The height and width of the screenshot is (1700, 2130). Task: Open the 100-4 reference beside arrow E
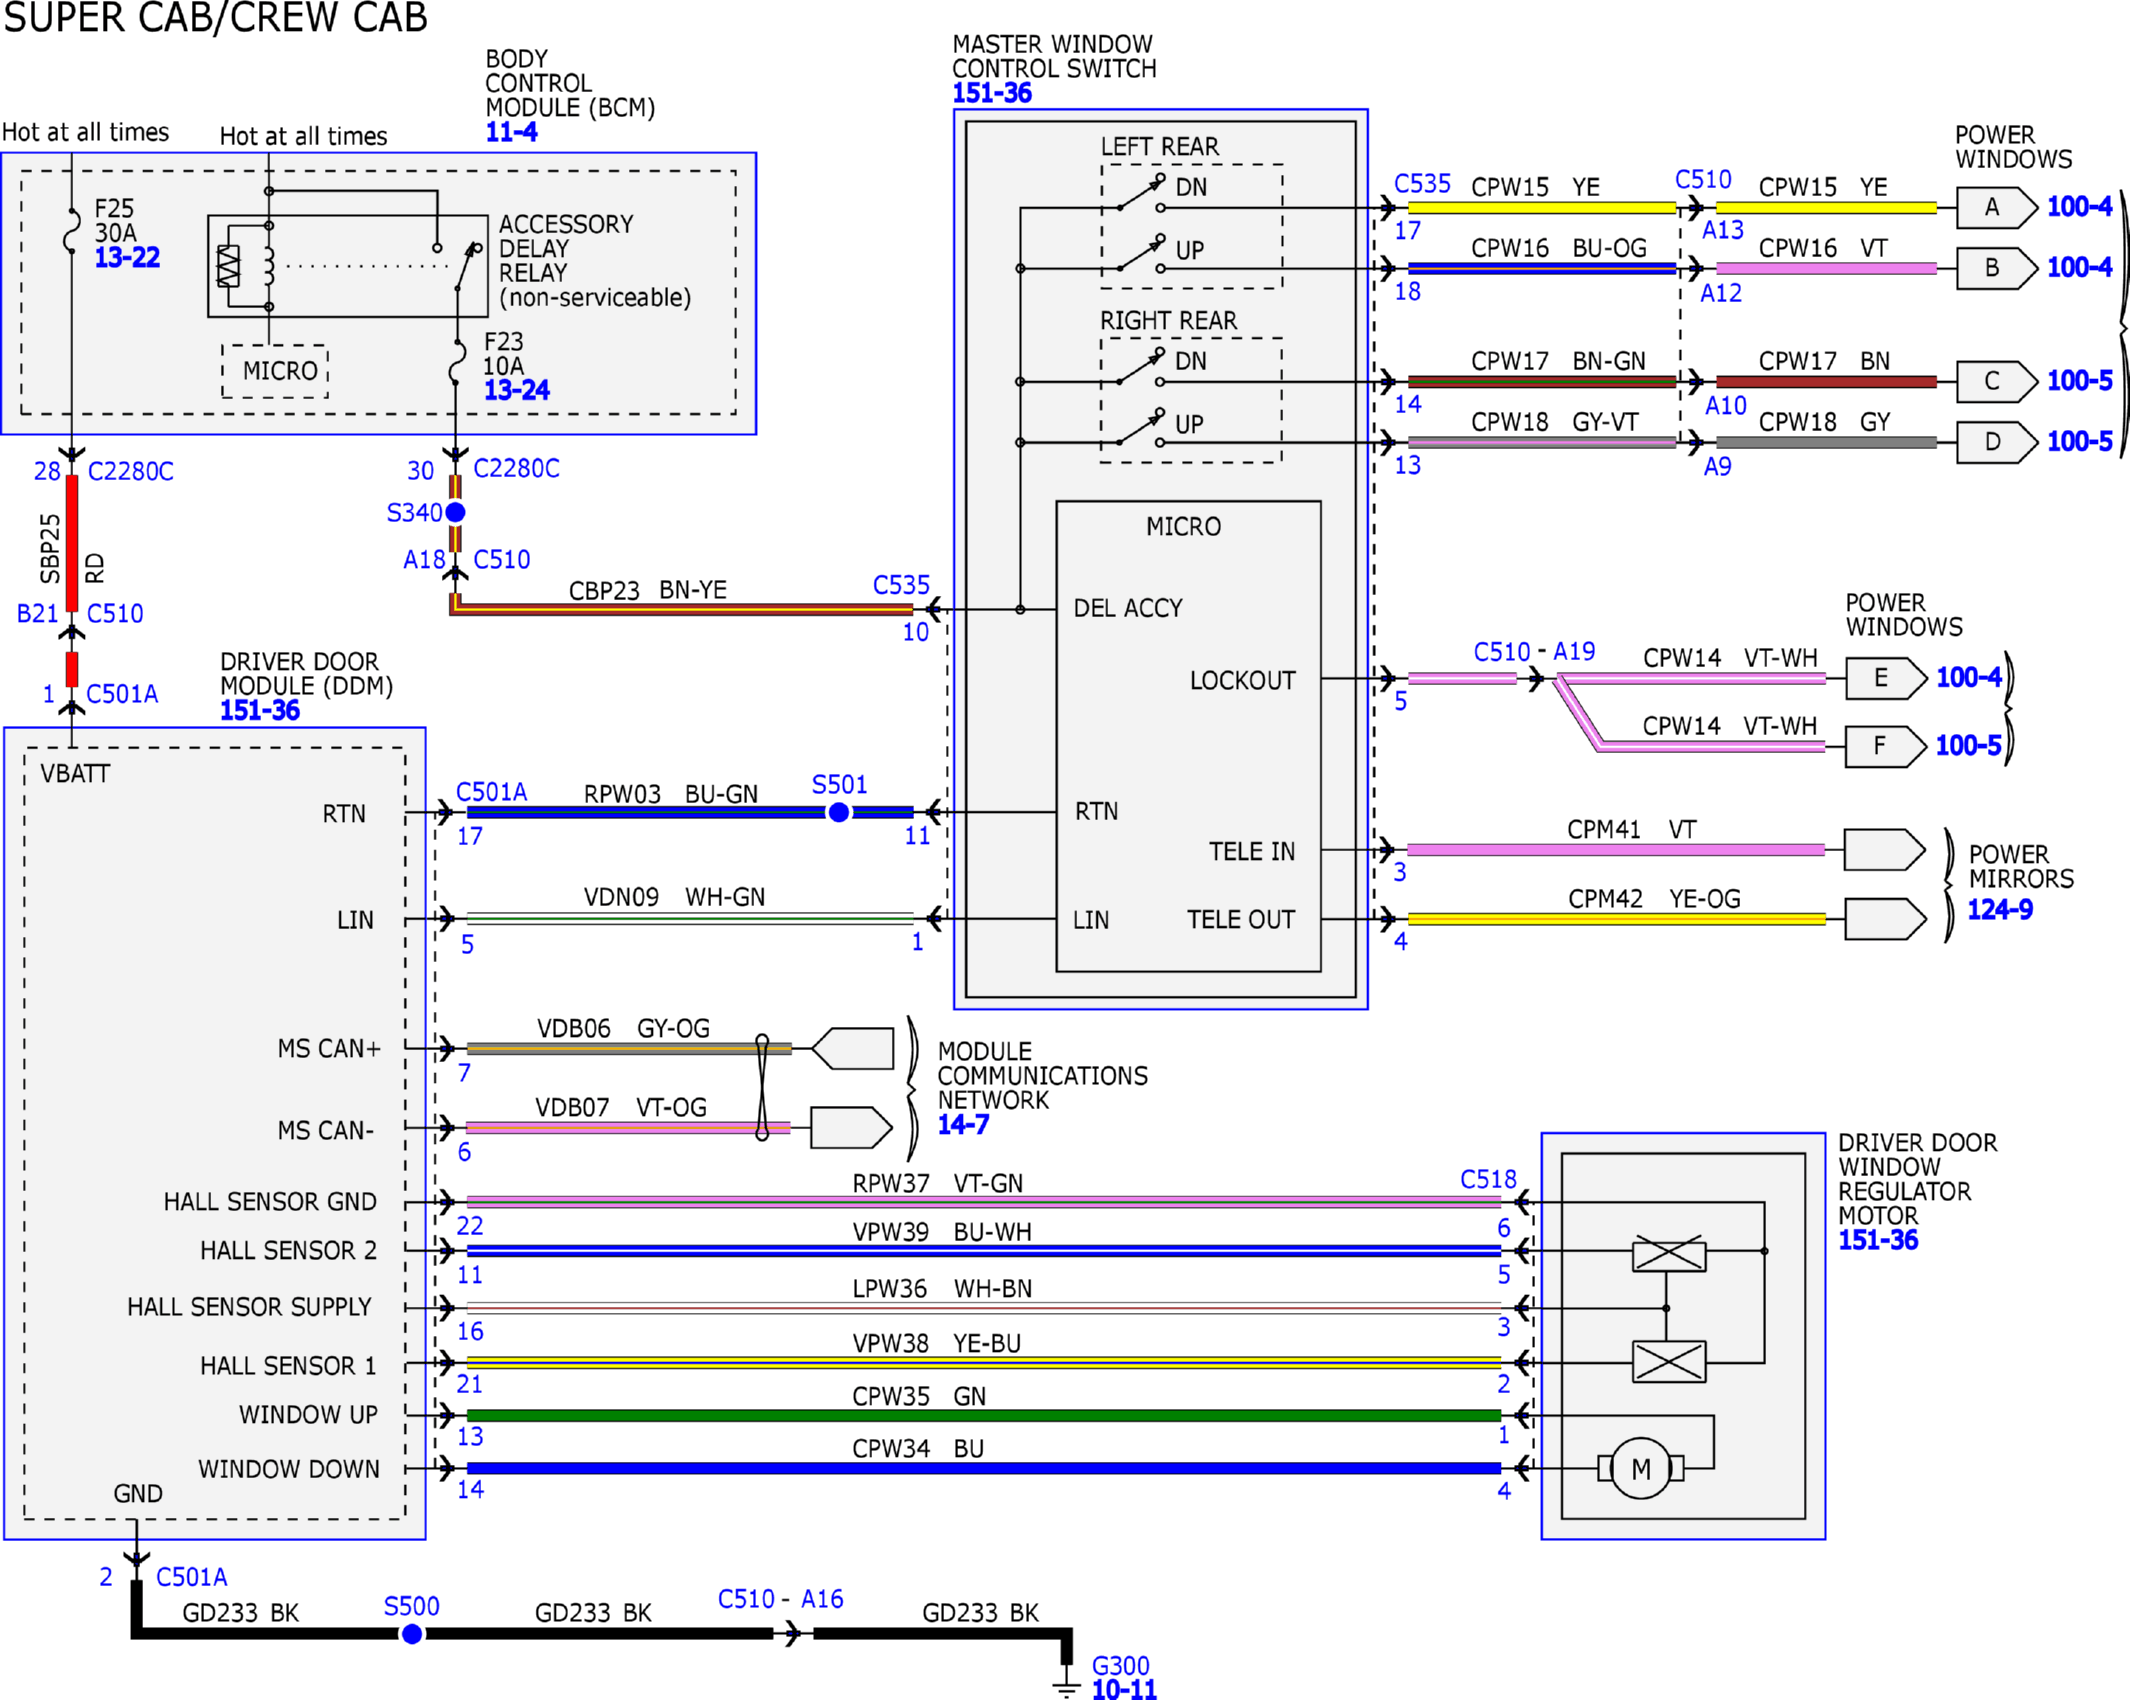(1969, 678)
